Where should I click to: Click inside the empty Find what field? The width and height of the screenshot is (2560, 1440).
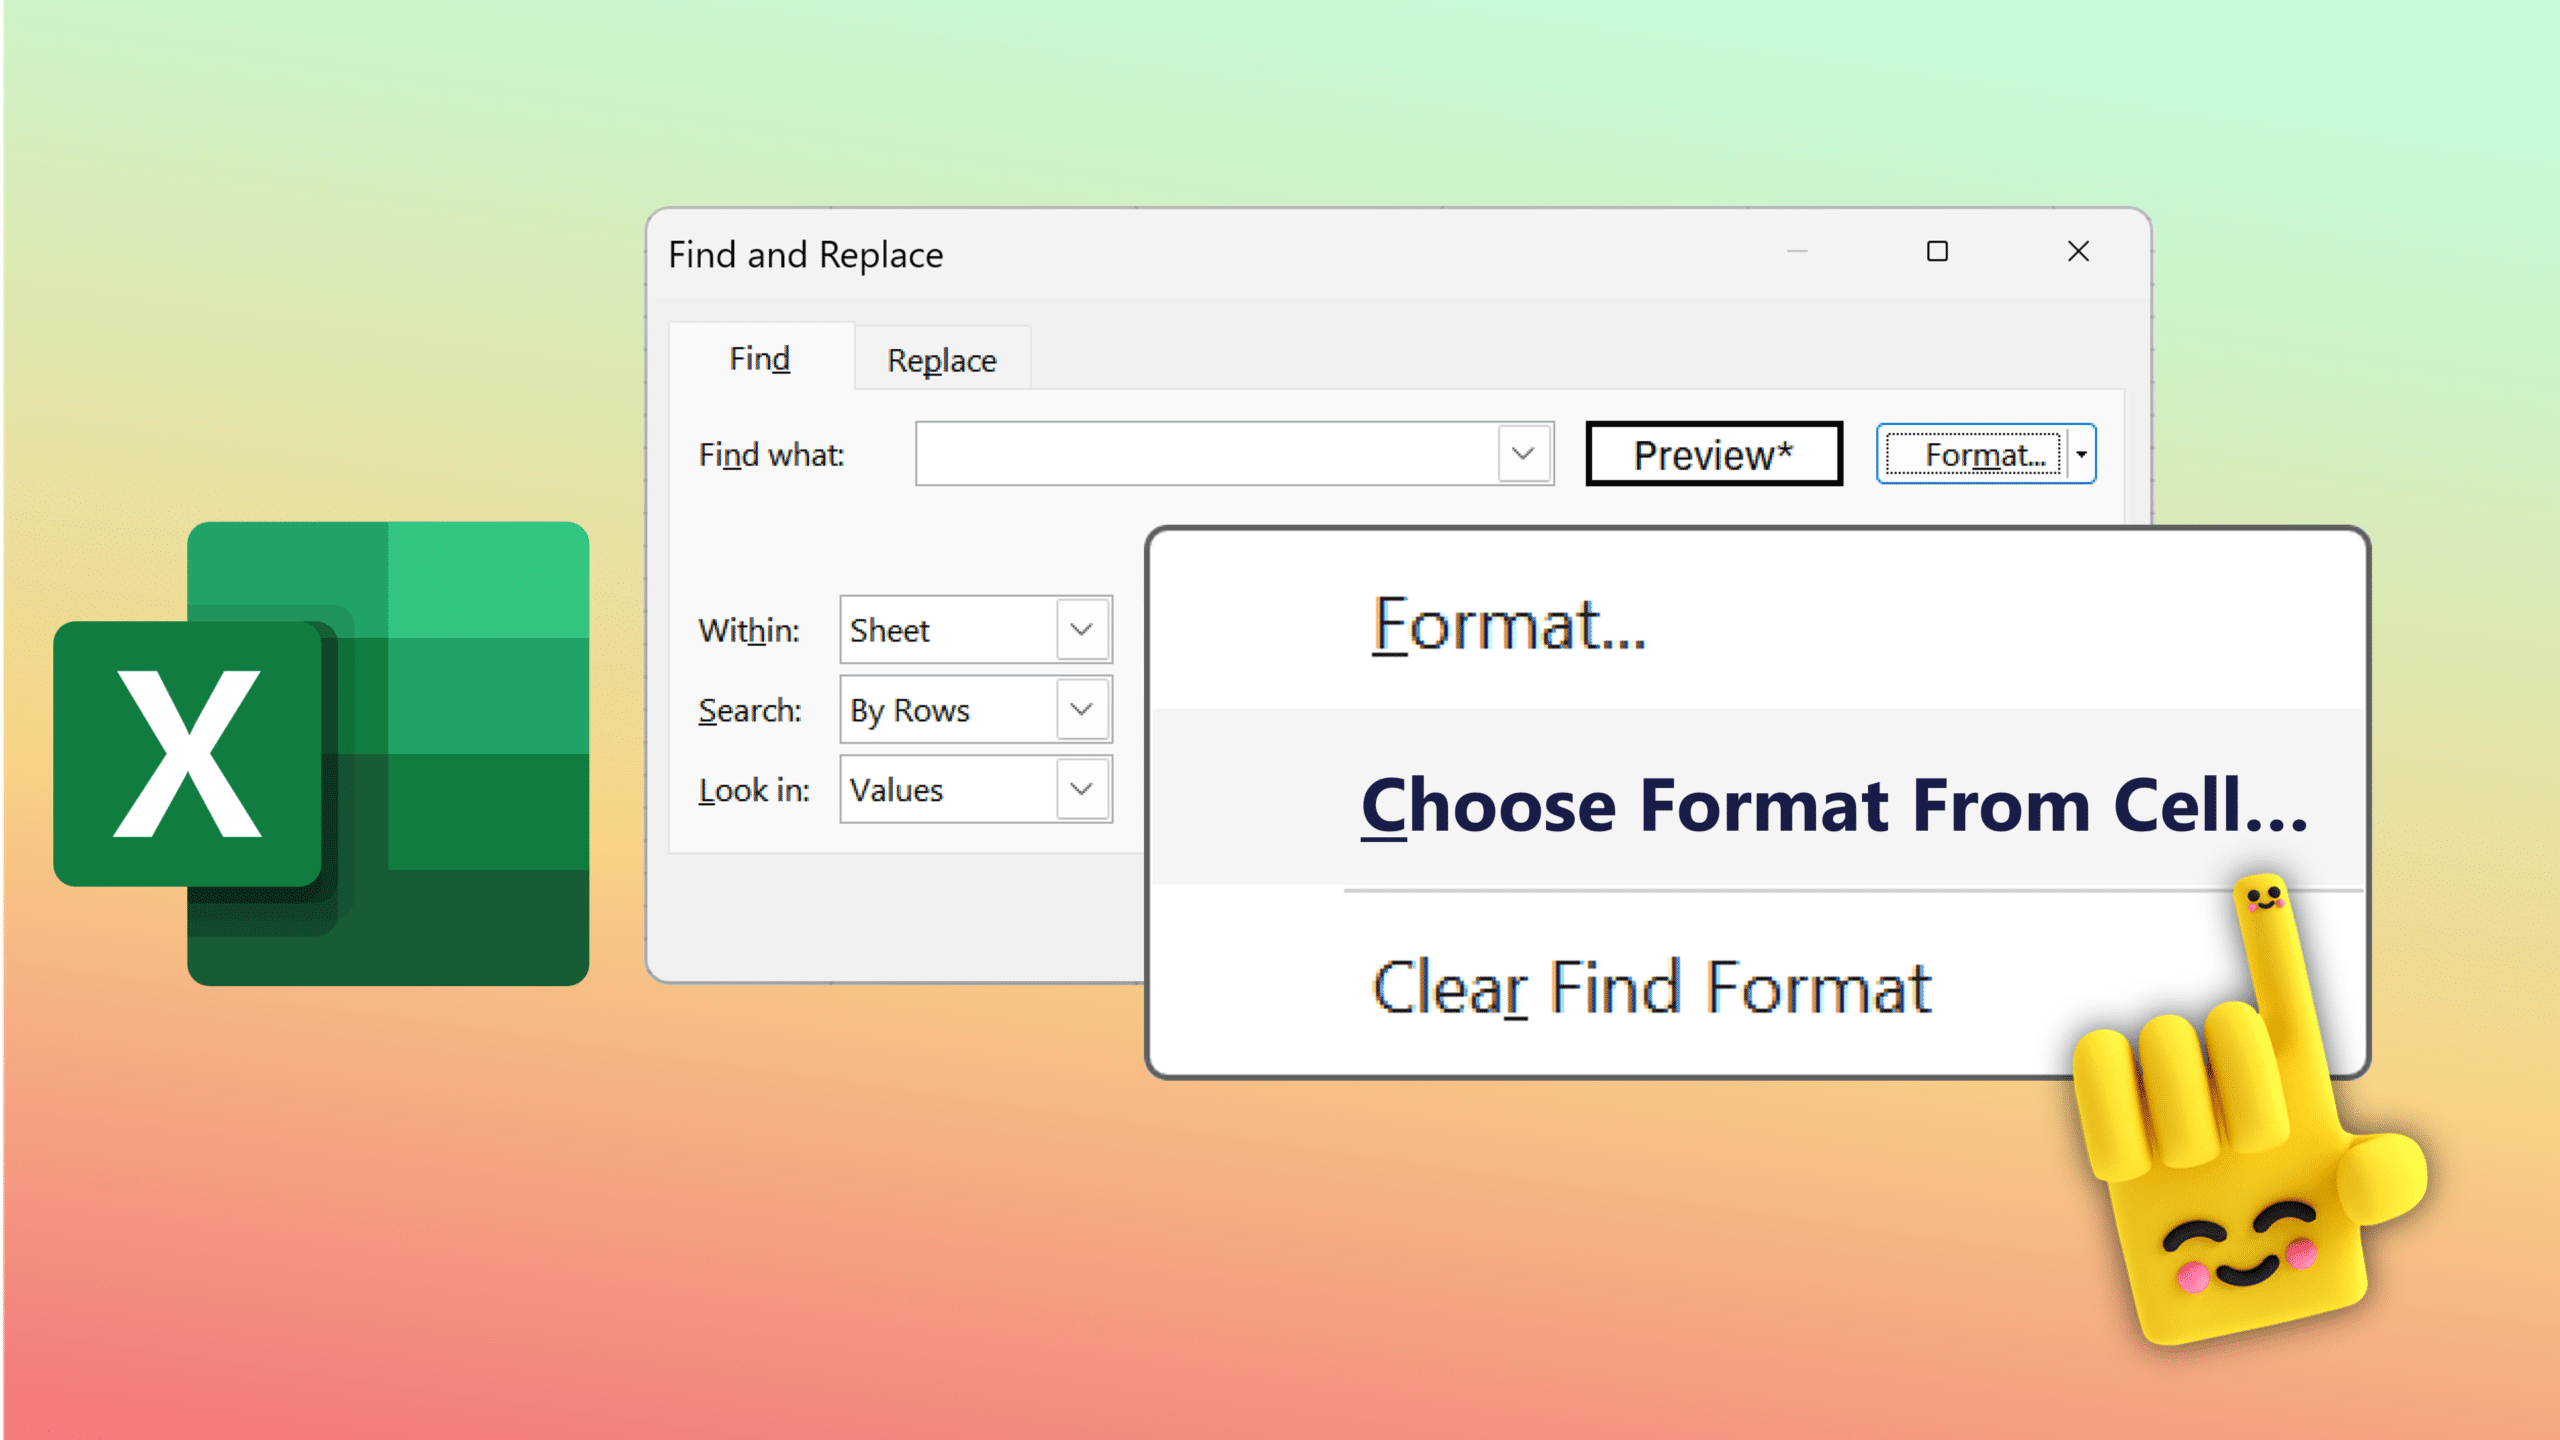pyautogui.click(x=1200, y=454)
